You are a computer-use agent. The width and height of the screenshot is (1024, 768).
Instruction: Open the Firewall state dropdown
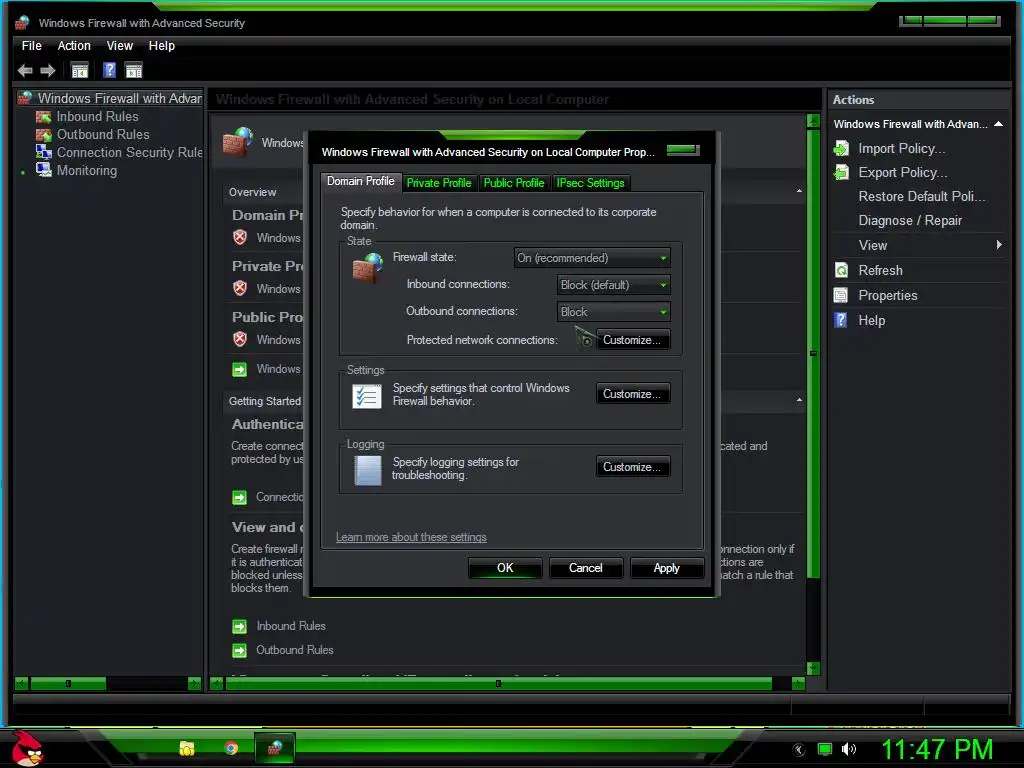[592, 258]
